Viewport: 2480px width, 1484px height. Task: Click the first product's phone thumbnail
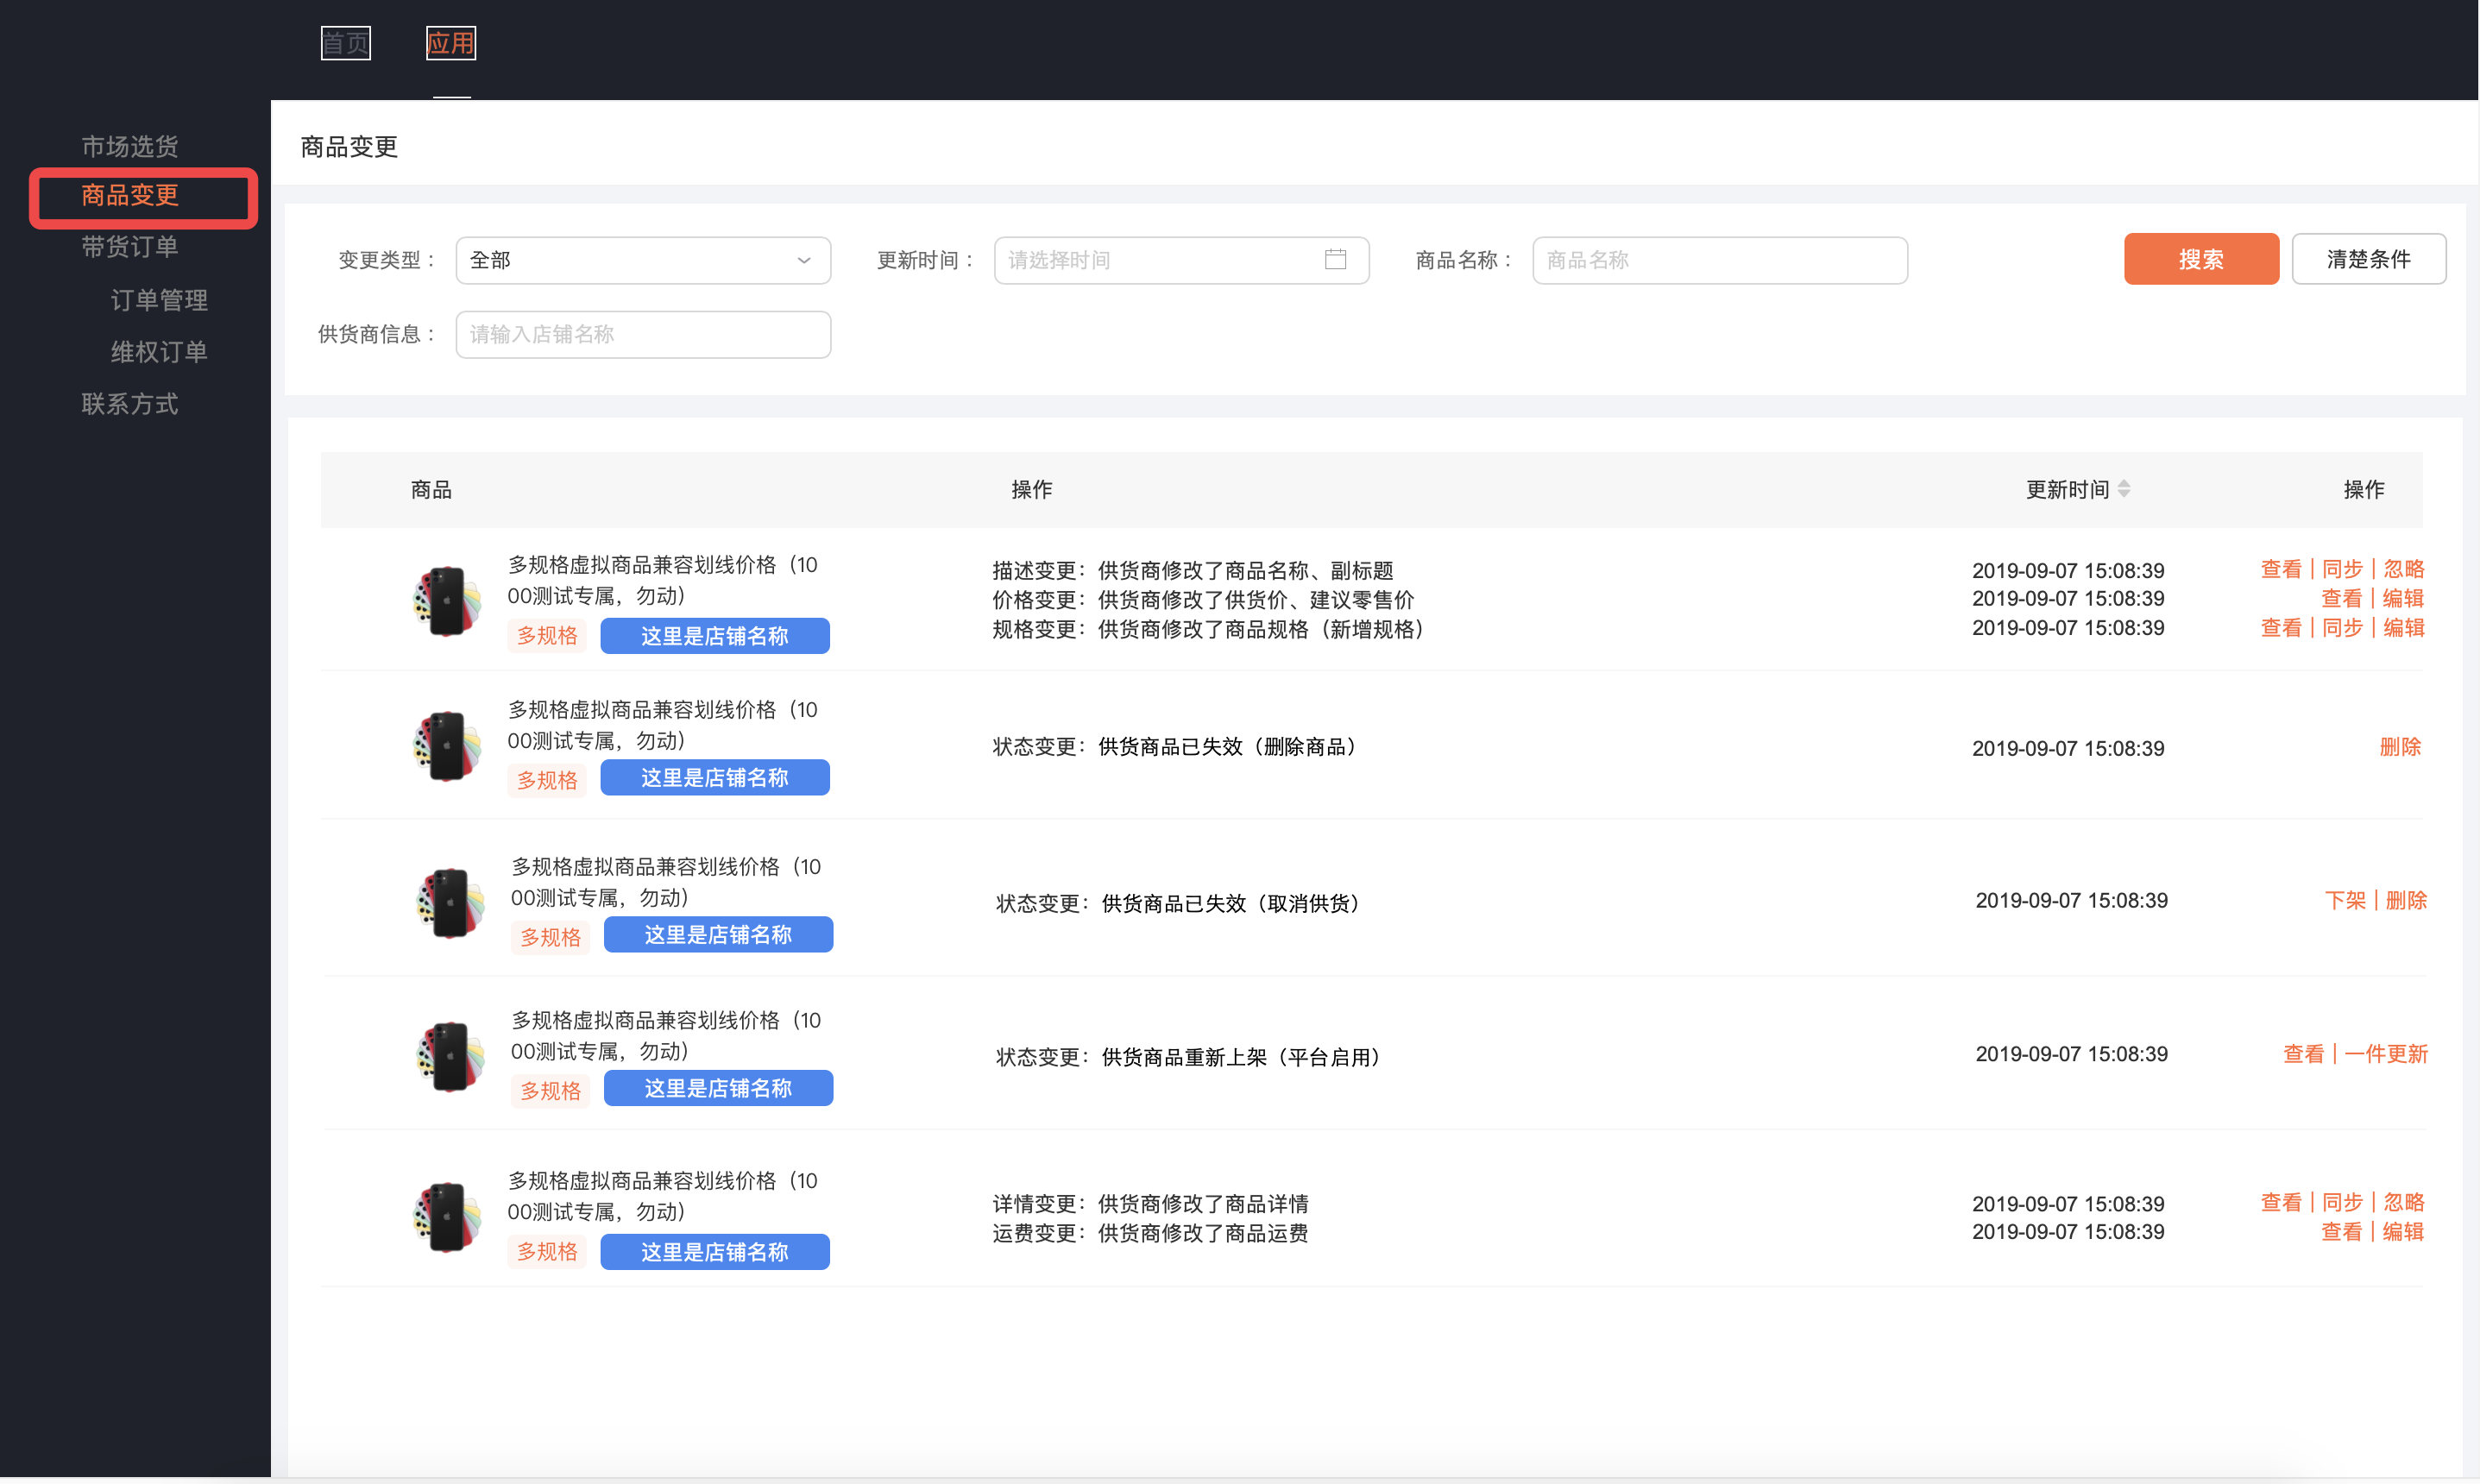pyautogui.click(x=447, y=600)
